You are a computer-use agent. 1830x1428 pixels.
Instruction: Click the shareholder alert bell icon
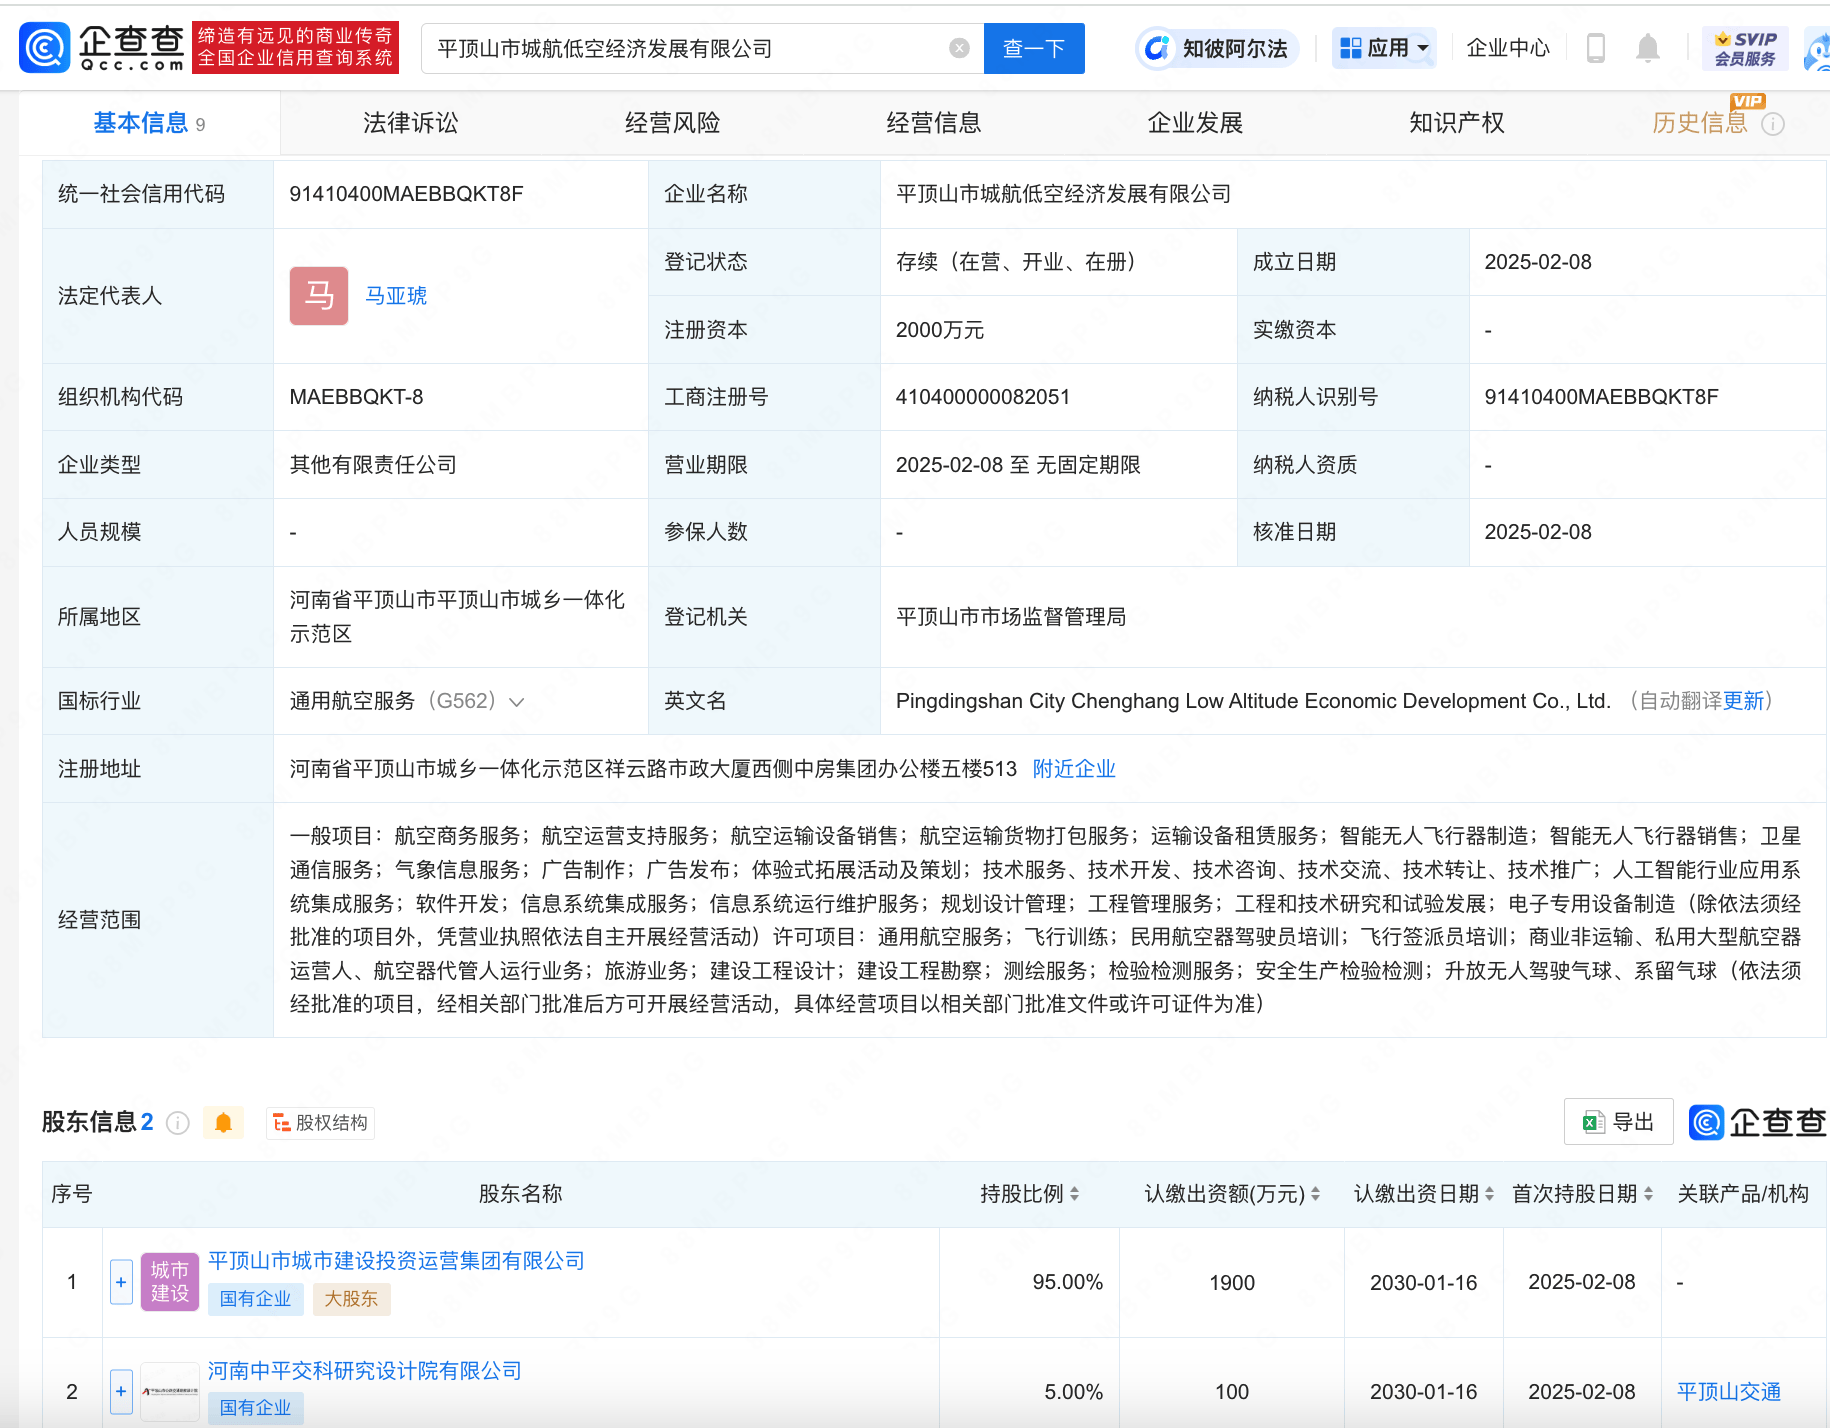pos(224,1123)
